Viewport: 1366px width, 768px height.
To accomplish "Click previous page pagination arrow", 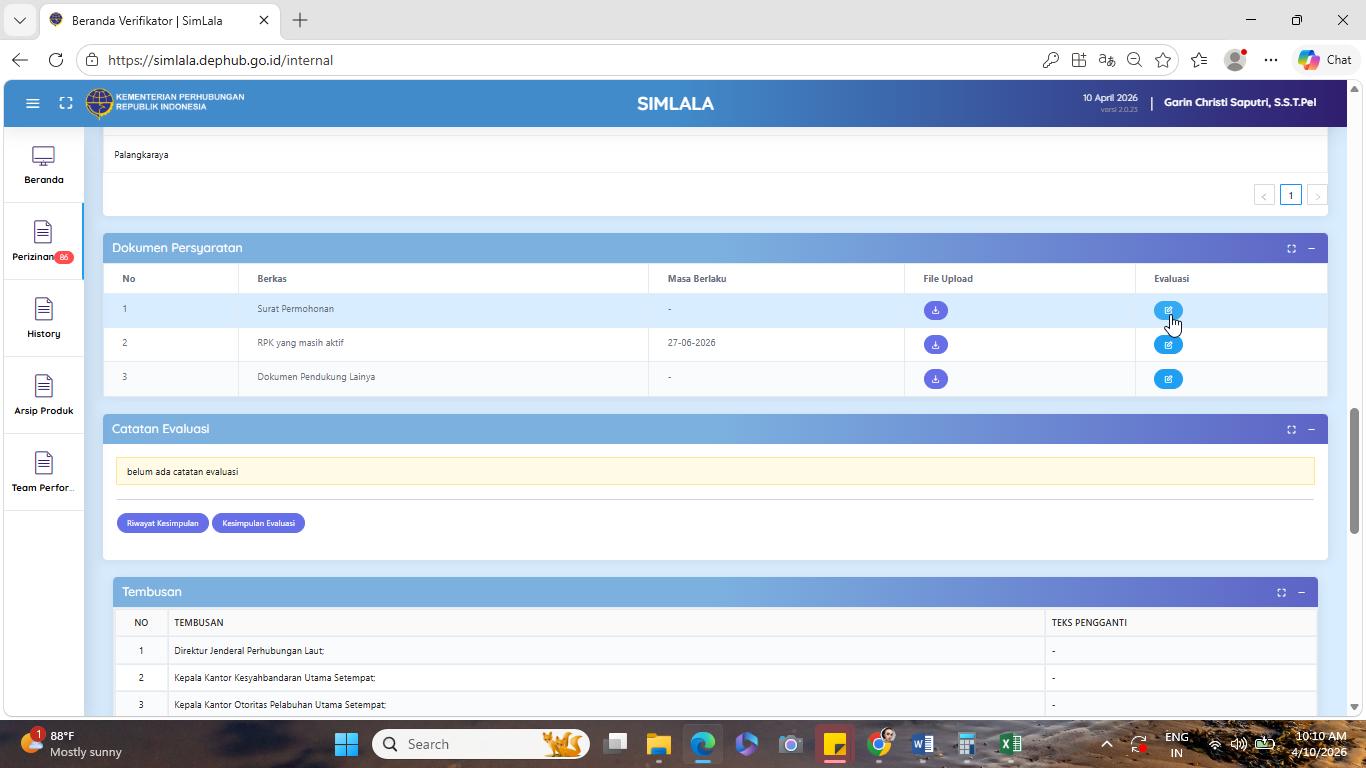I will click(x=1264, y=195).
